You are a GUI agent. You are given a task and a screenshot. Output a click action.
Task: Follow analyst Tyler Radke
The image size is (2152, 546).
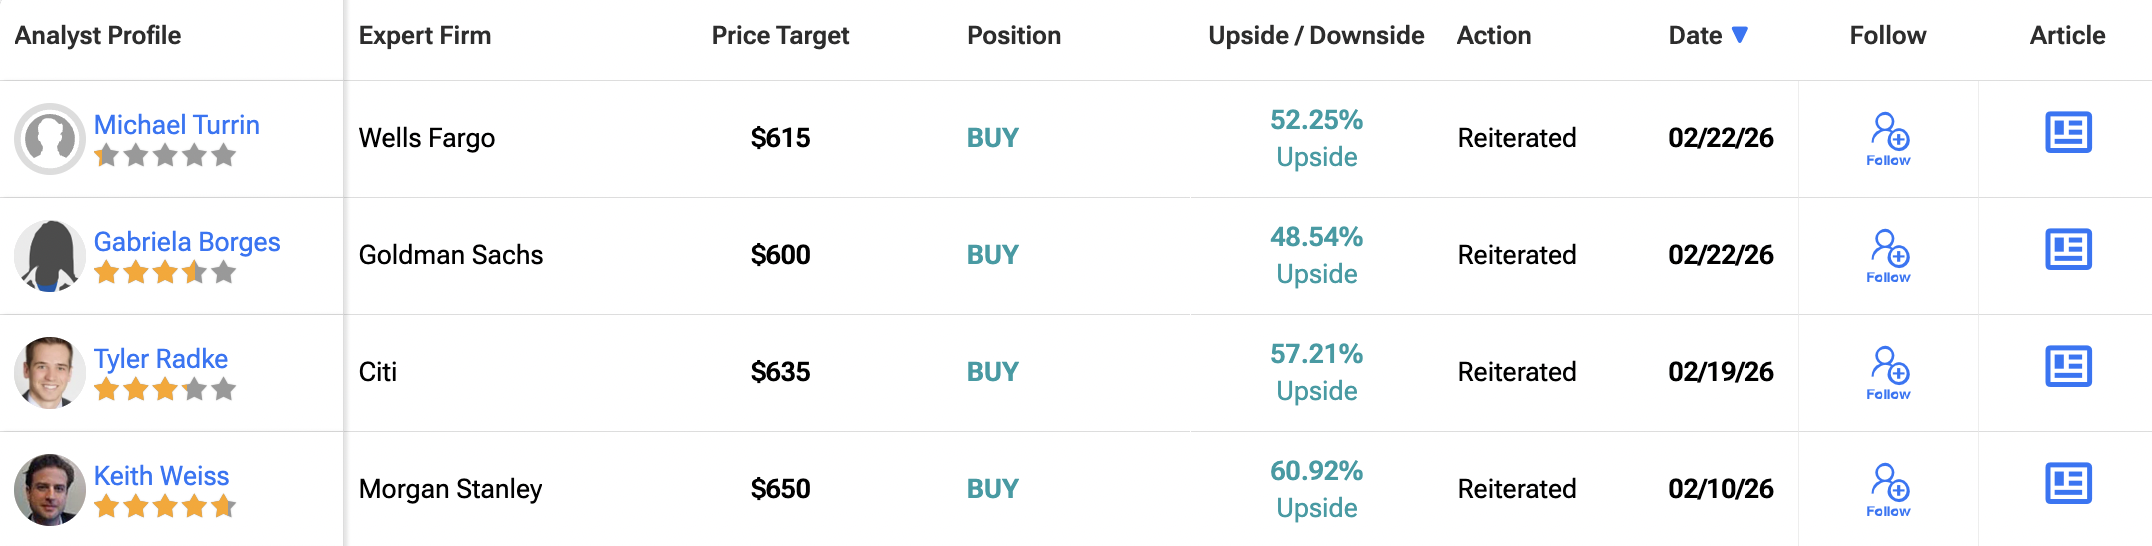coord(1888,373)
